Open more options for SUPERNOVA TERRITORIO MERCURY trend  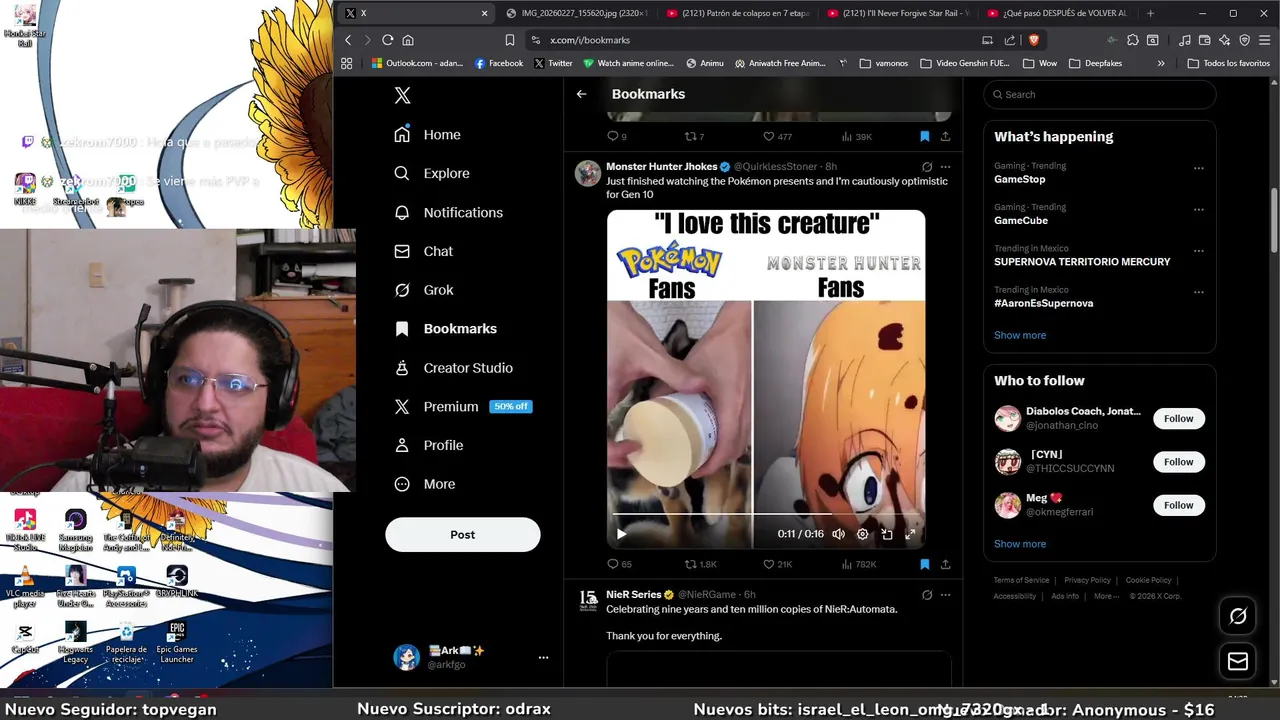tap(1198, 251)
